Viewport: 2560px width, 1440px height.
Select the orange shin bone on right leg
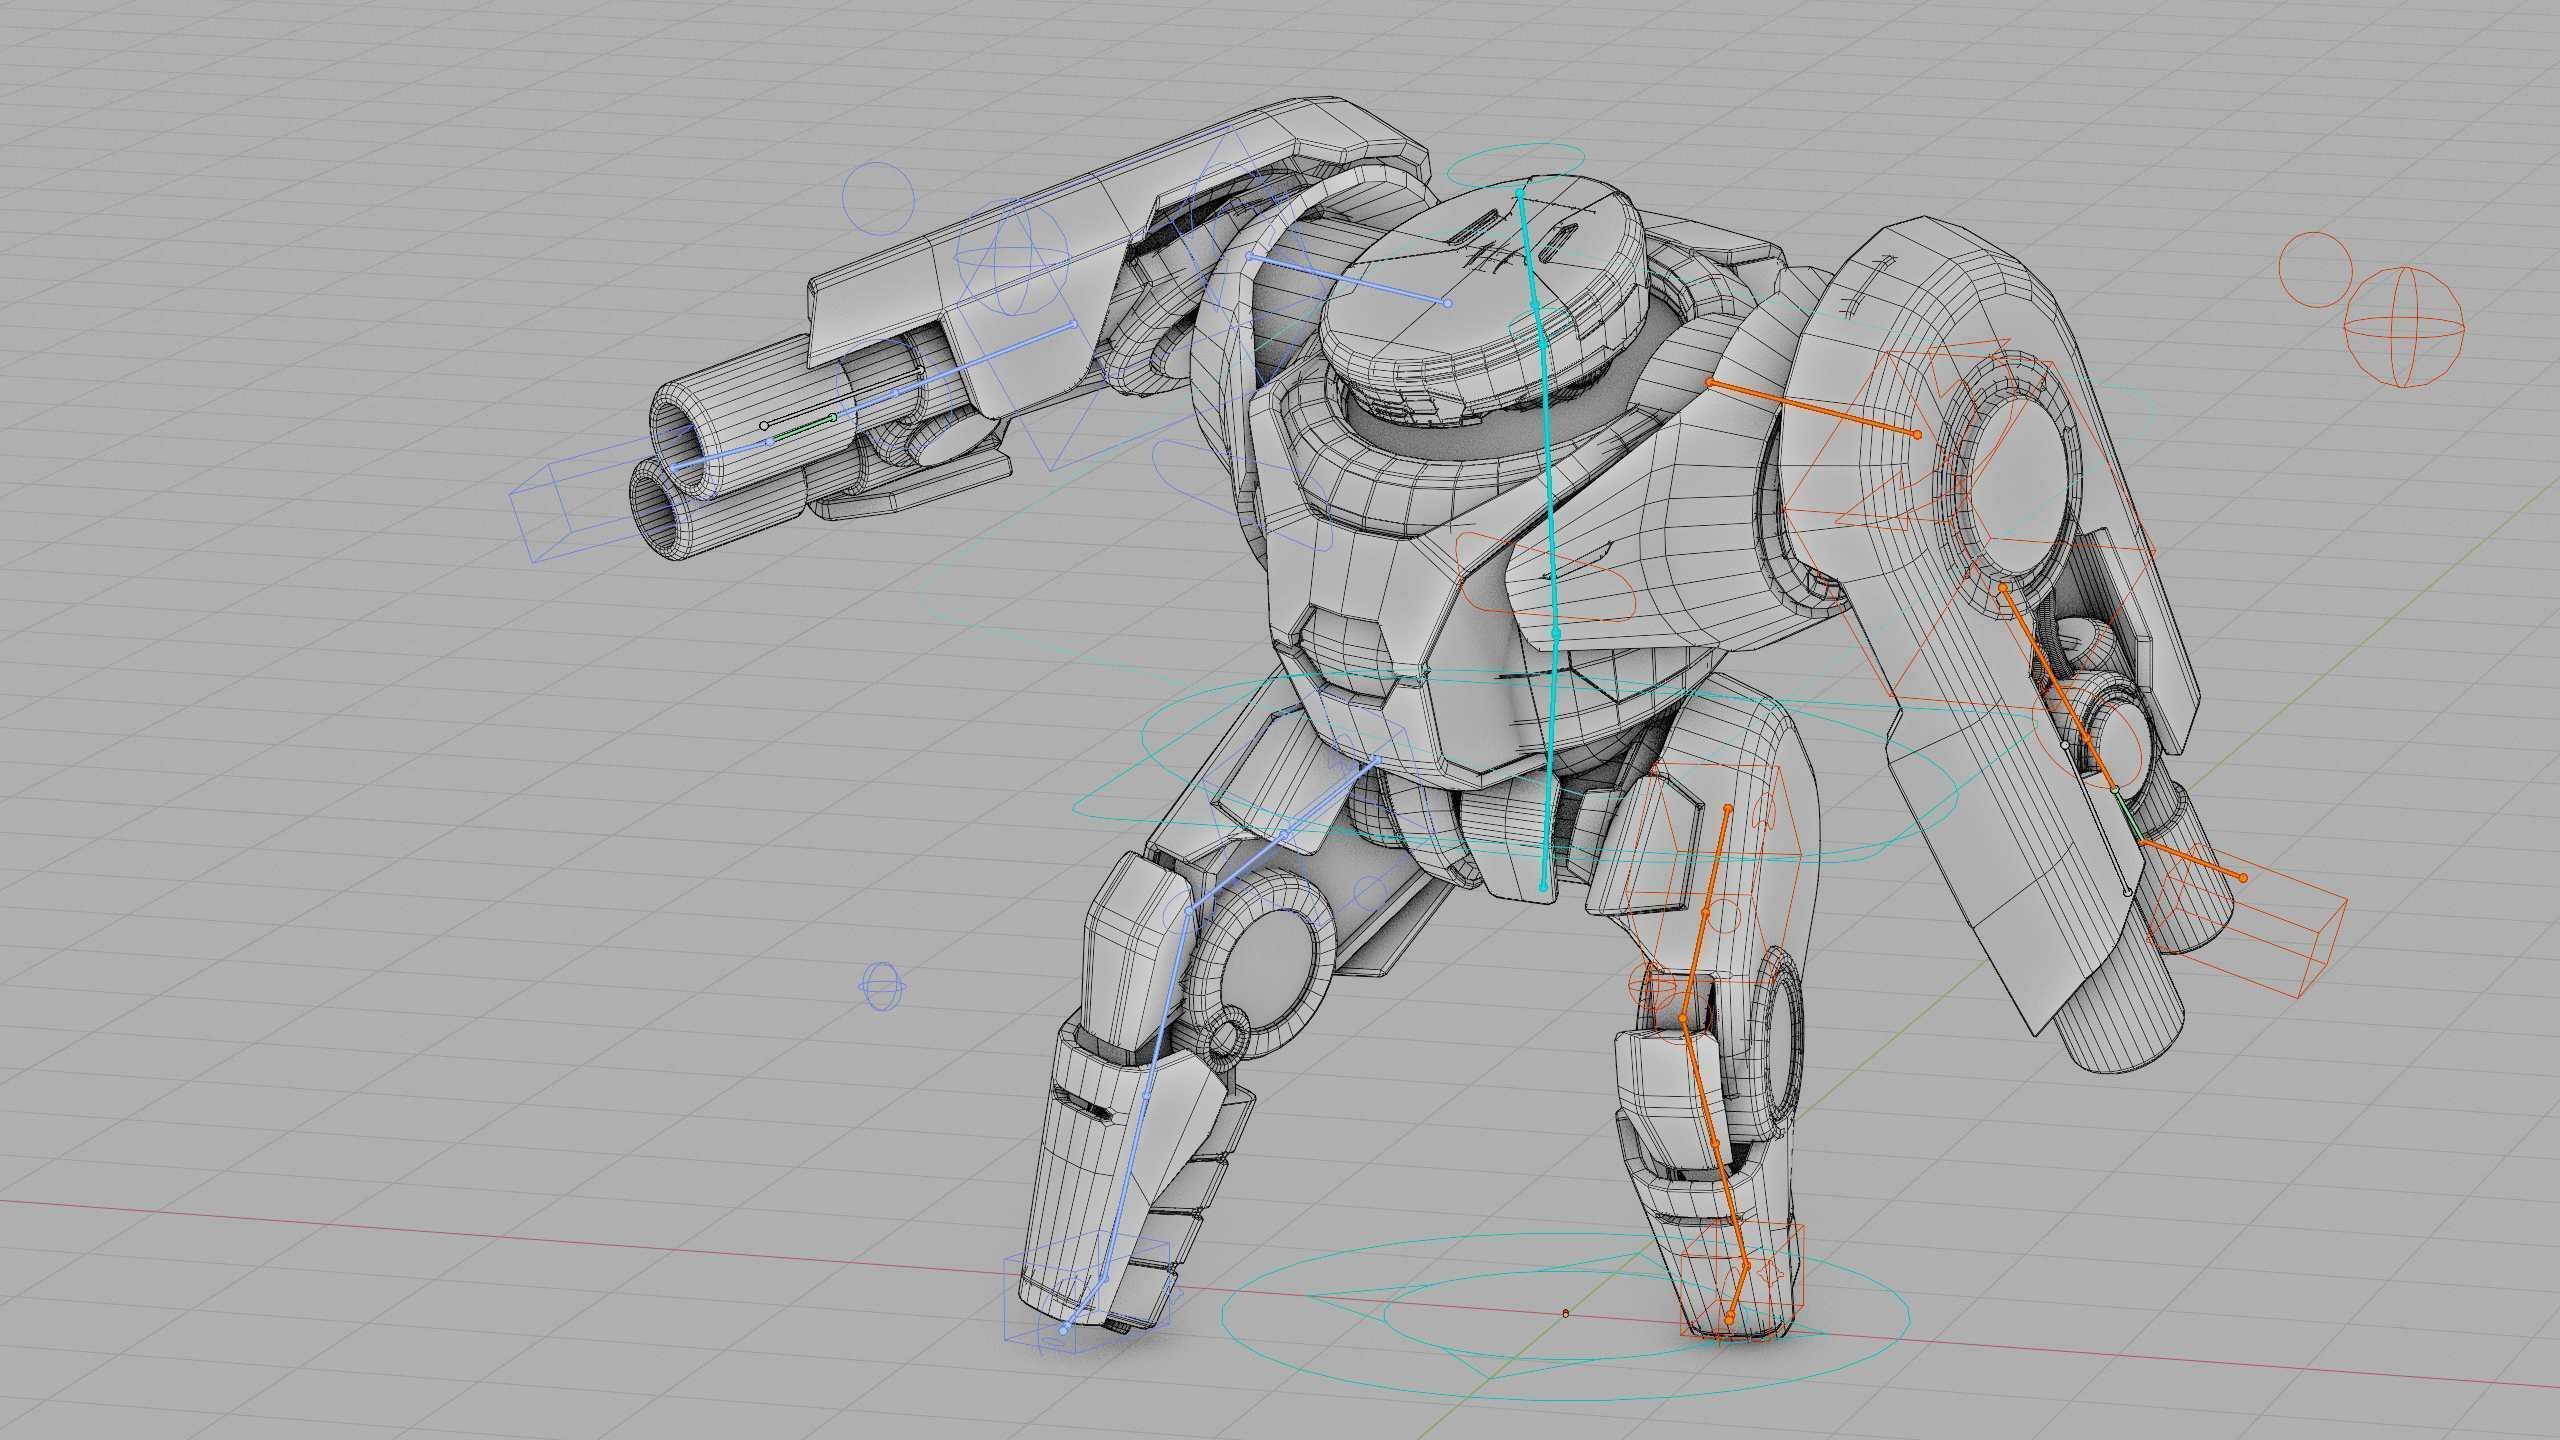tap(1714, 1143)
